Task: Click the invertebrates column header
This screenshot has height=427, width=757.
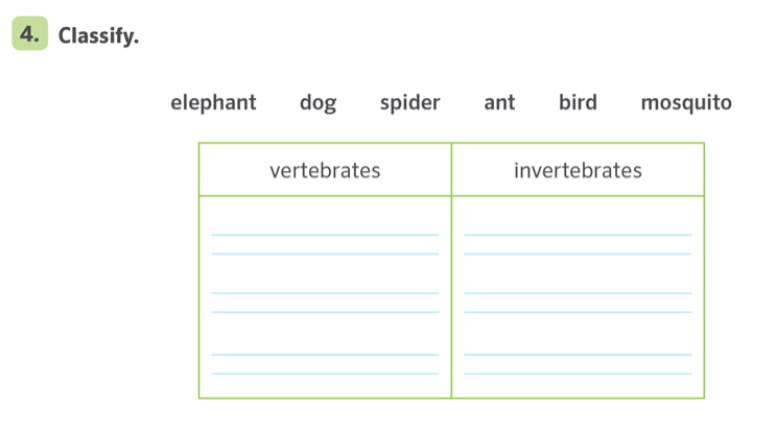Action: pyautogui.click(x=578, y=171)
